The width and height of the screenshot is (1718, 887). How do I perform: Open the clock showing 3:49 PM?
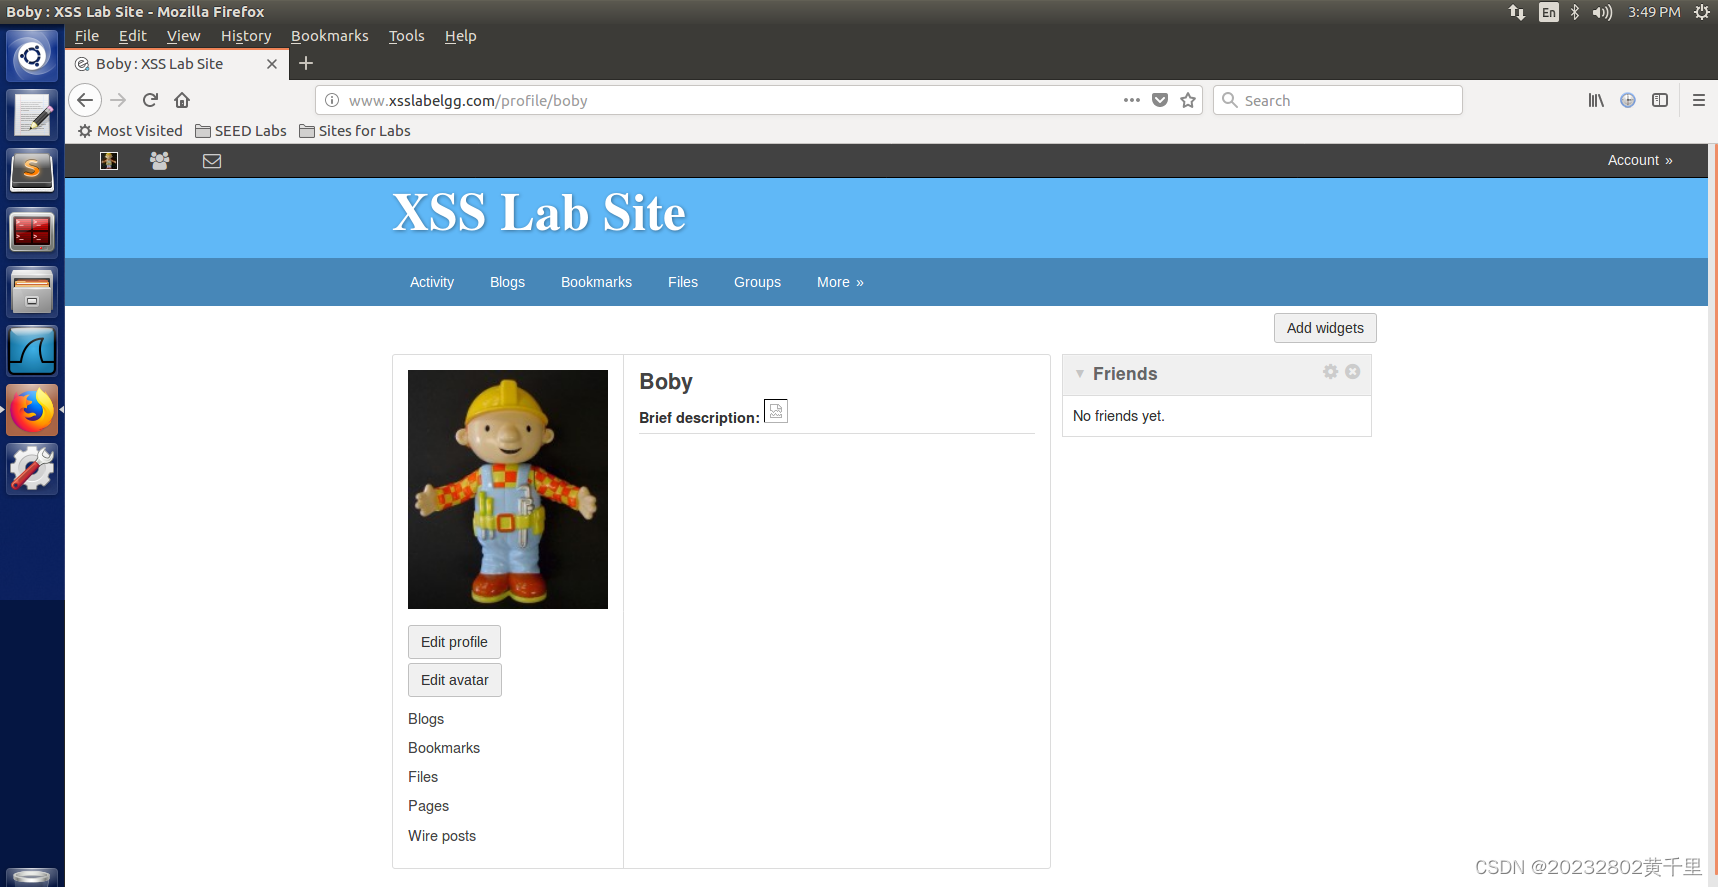(1654, 12)
